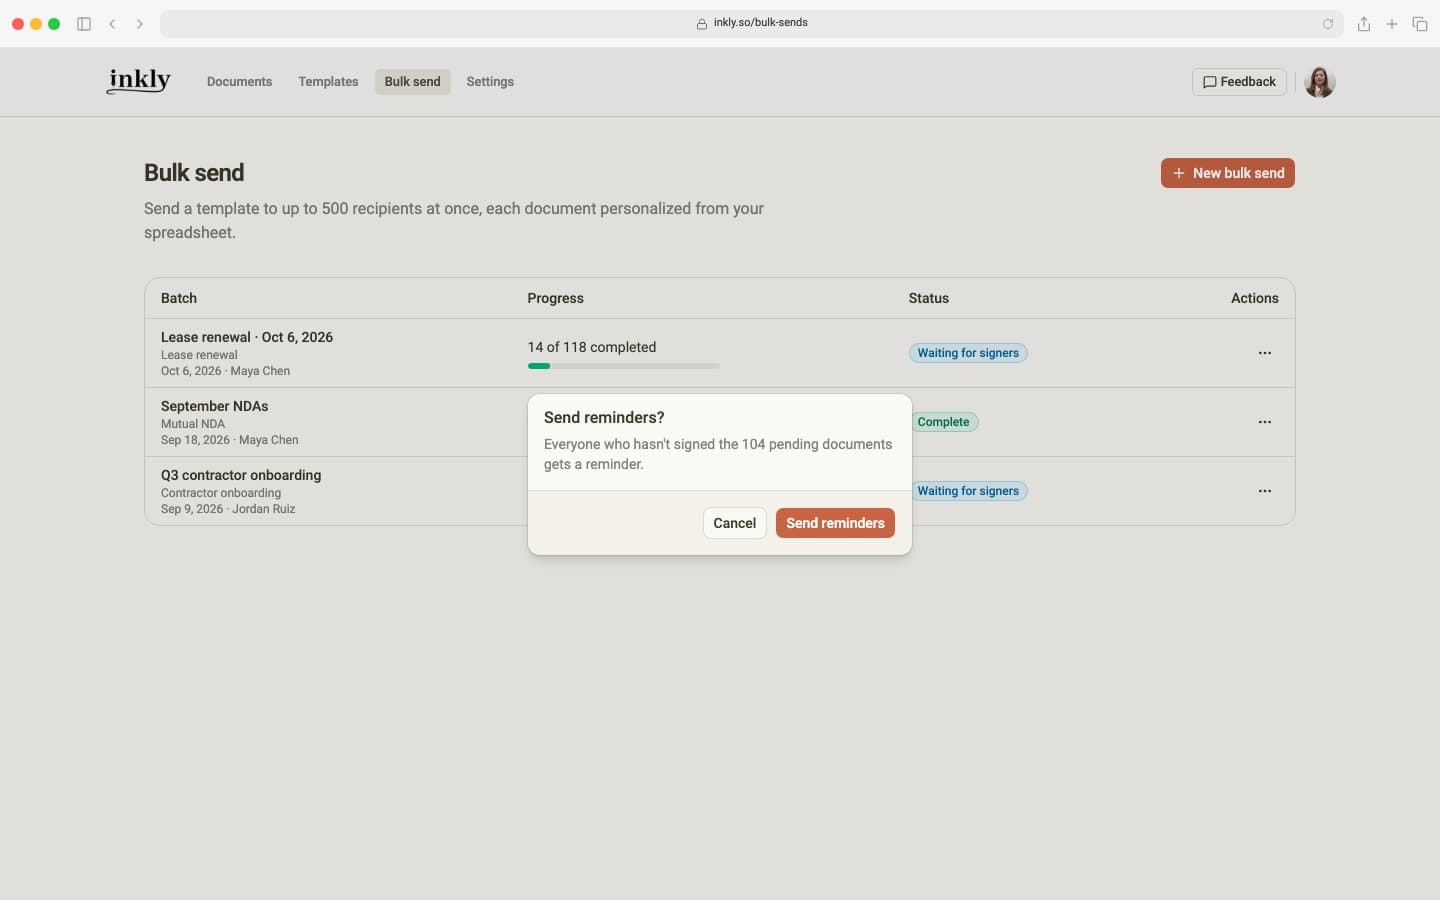
Task: Open a new browser tab with plus icon
Action: click(x=1392, y=24)
